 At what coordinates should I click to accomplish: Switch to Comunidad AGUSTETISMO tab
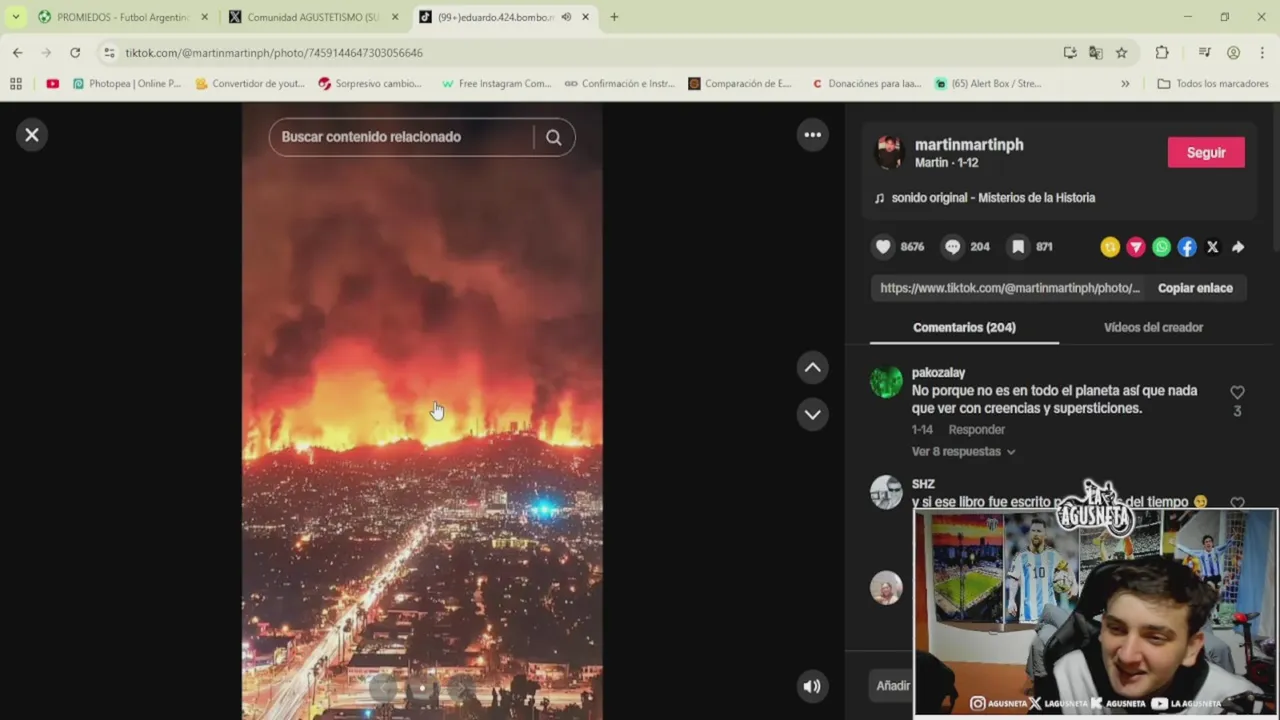tap(313, 17)
